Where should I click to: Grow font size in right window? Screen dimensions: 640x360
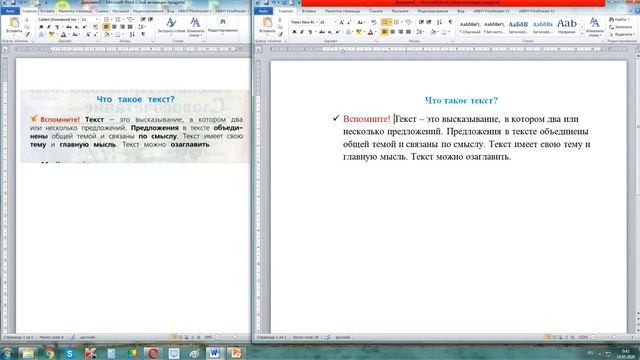click(342, 22)
